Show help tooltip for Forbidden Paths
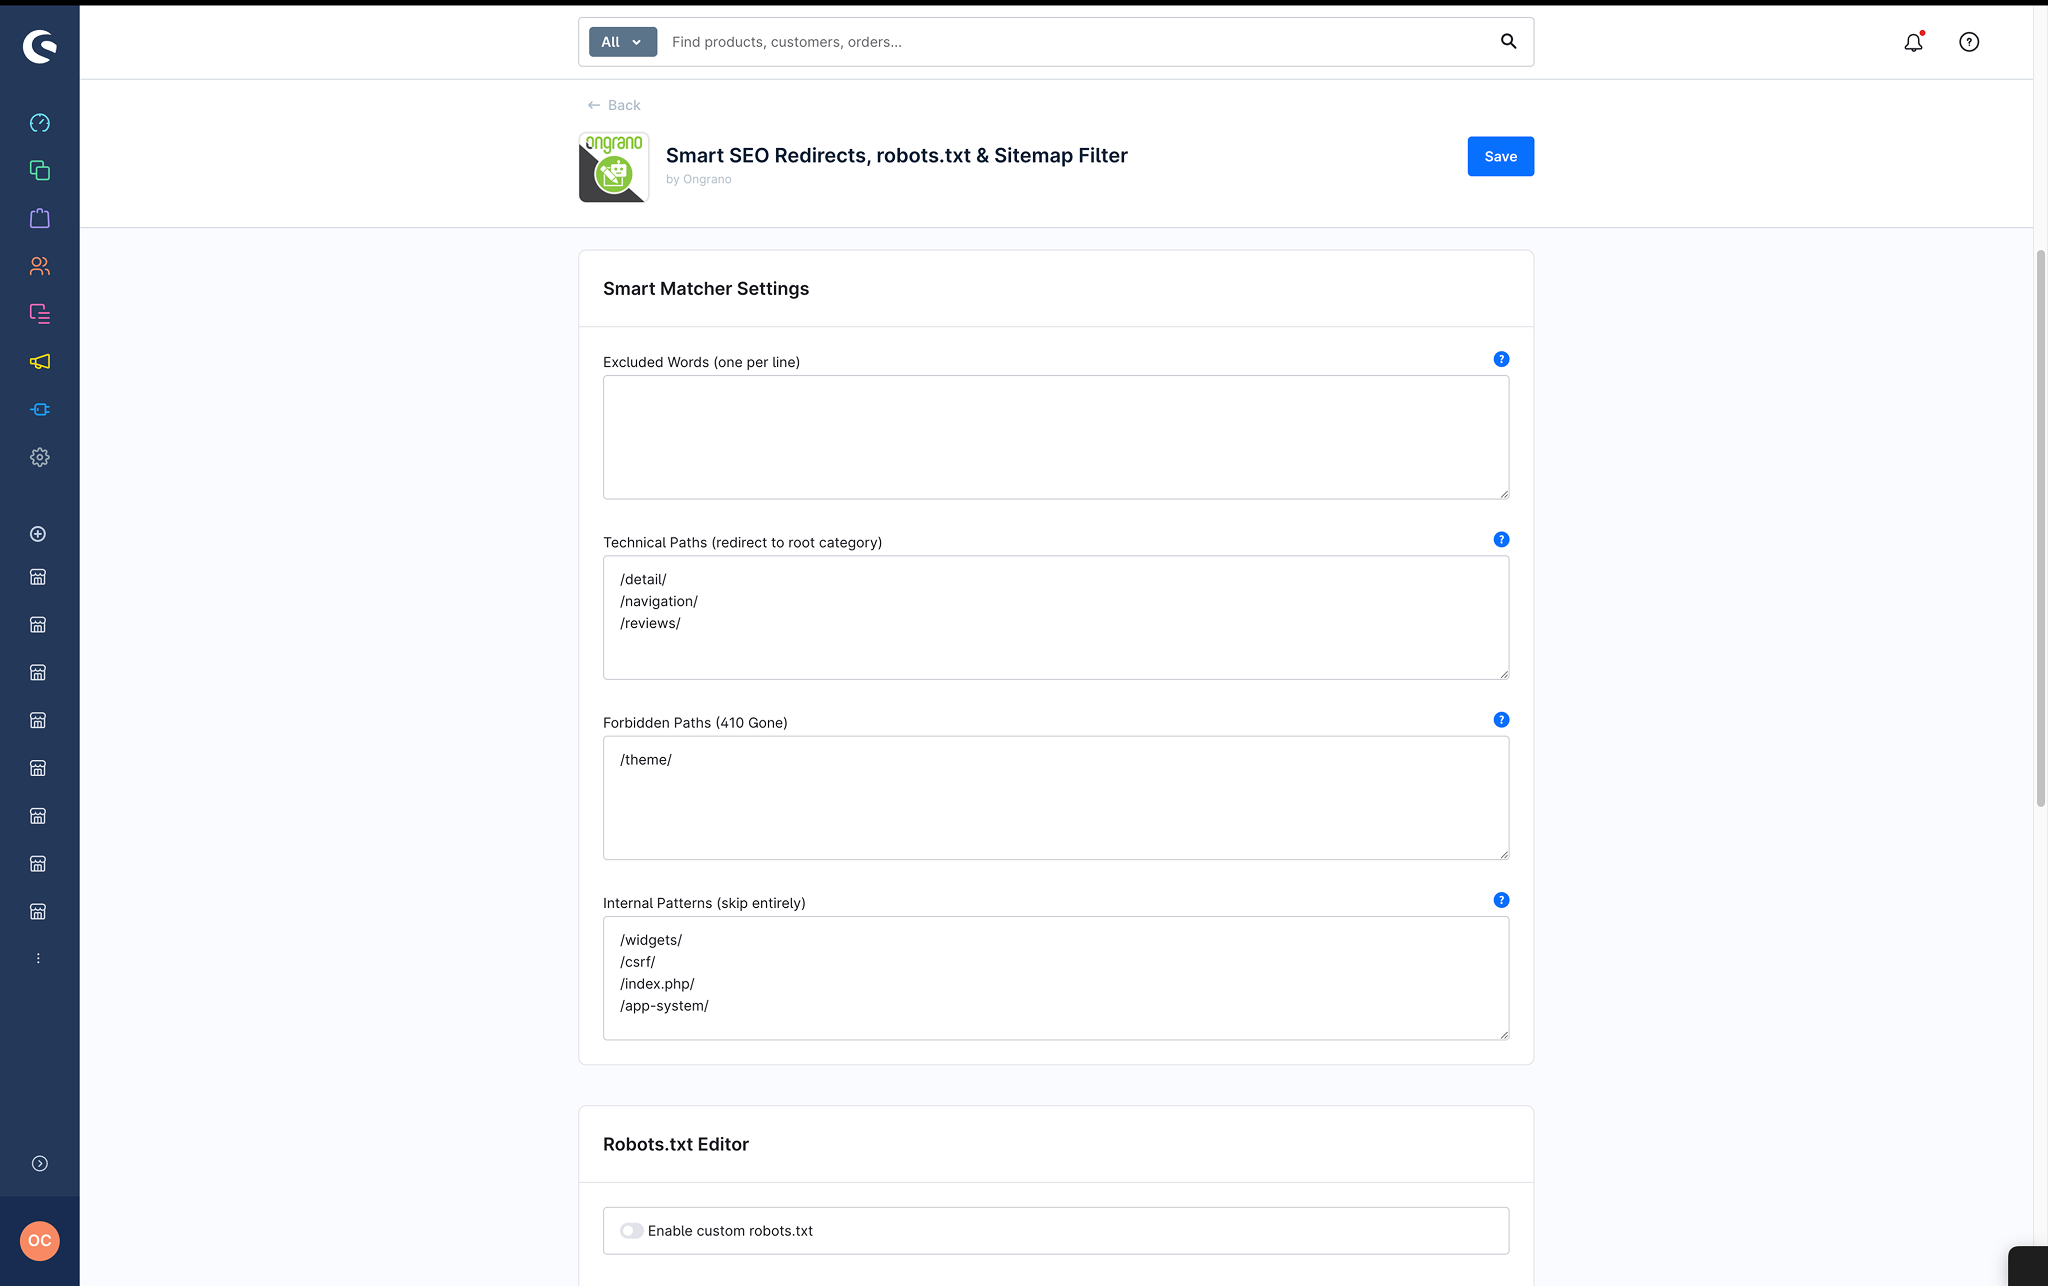This screenshot has height=1286, width=2048. [1501, 720]
